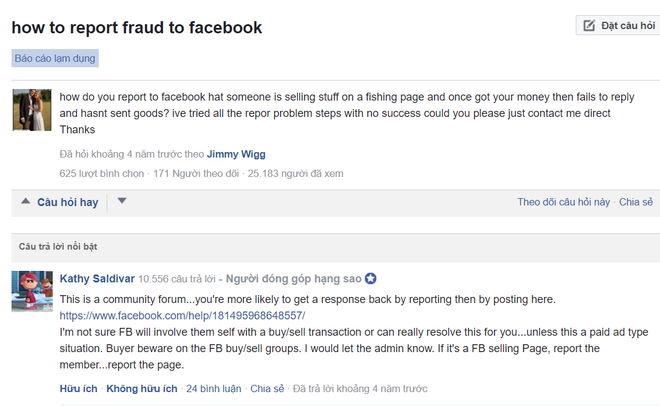Open the facebook.com/help link
The height and width of the screenshot is (406, 660).
coord(182,315)
